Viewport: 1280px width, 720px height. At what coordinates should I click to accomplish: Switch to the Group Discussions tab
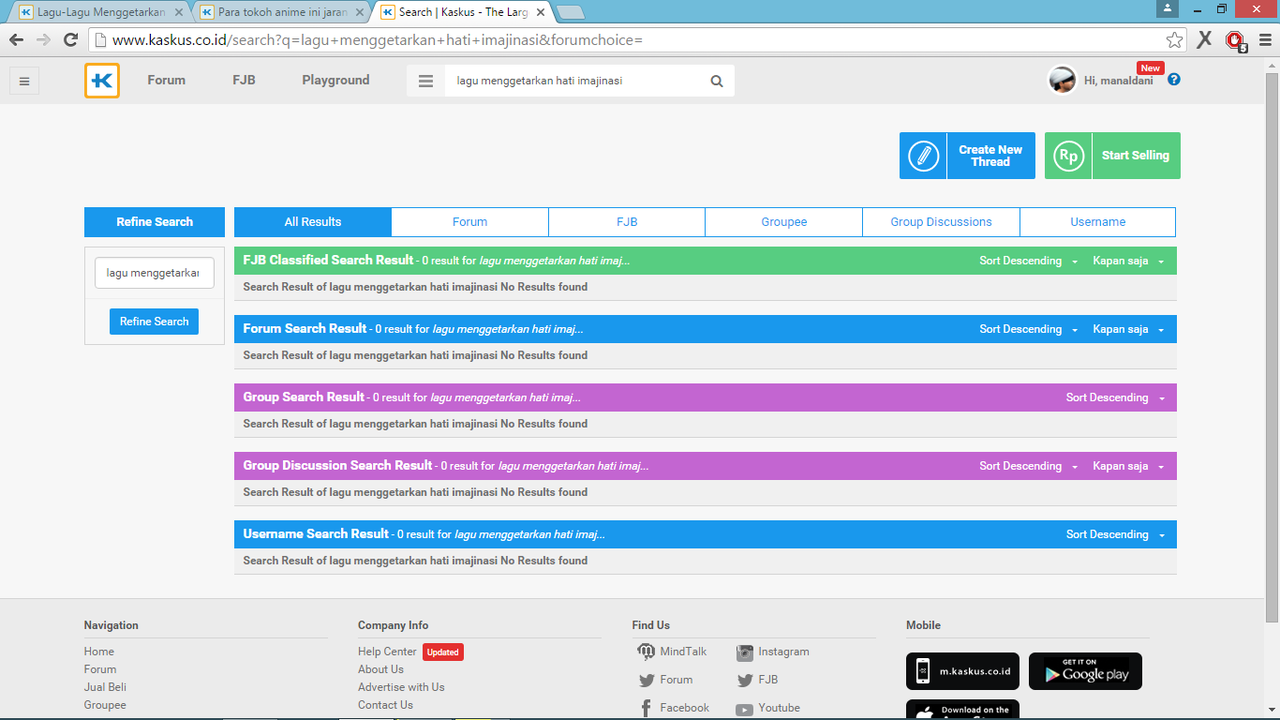(941, 222)
